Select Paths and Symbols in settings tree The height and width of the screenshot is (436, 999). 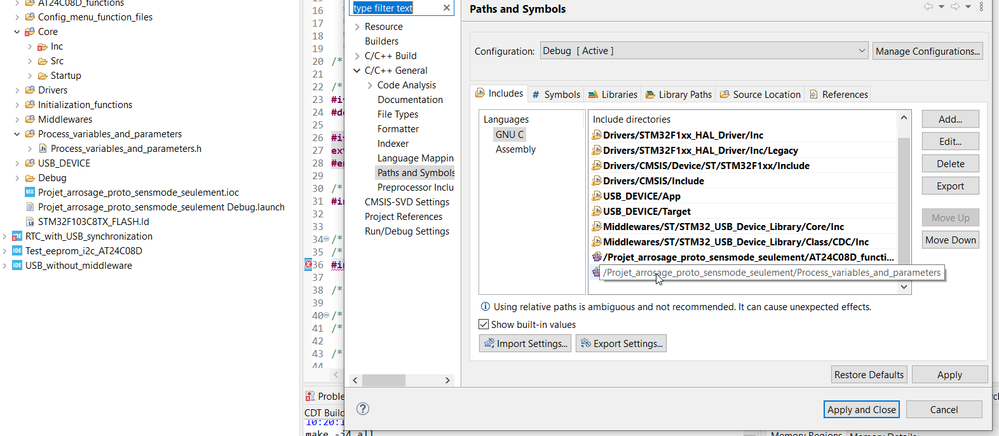(415, 173)
